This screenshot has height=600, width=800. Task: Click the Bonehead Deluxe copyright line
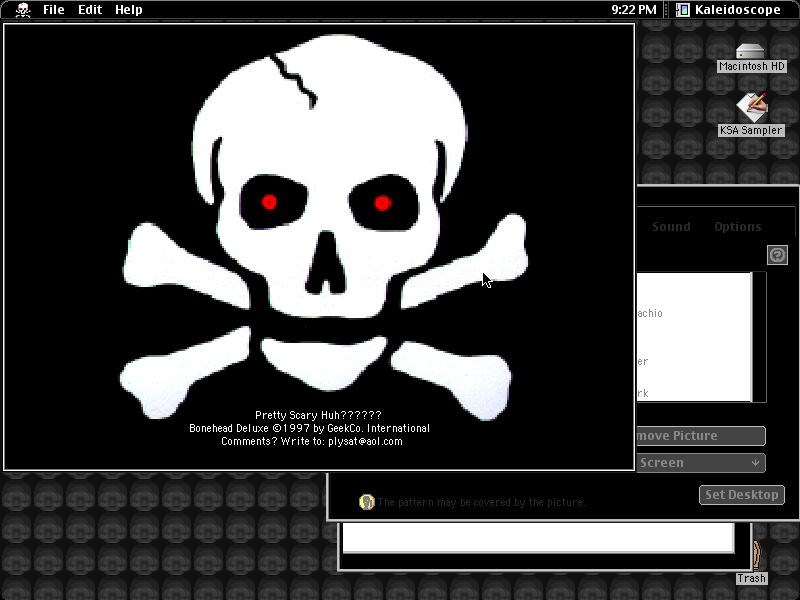pos(310,429)
